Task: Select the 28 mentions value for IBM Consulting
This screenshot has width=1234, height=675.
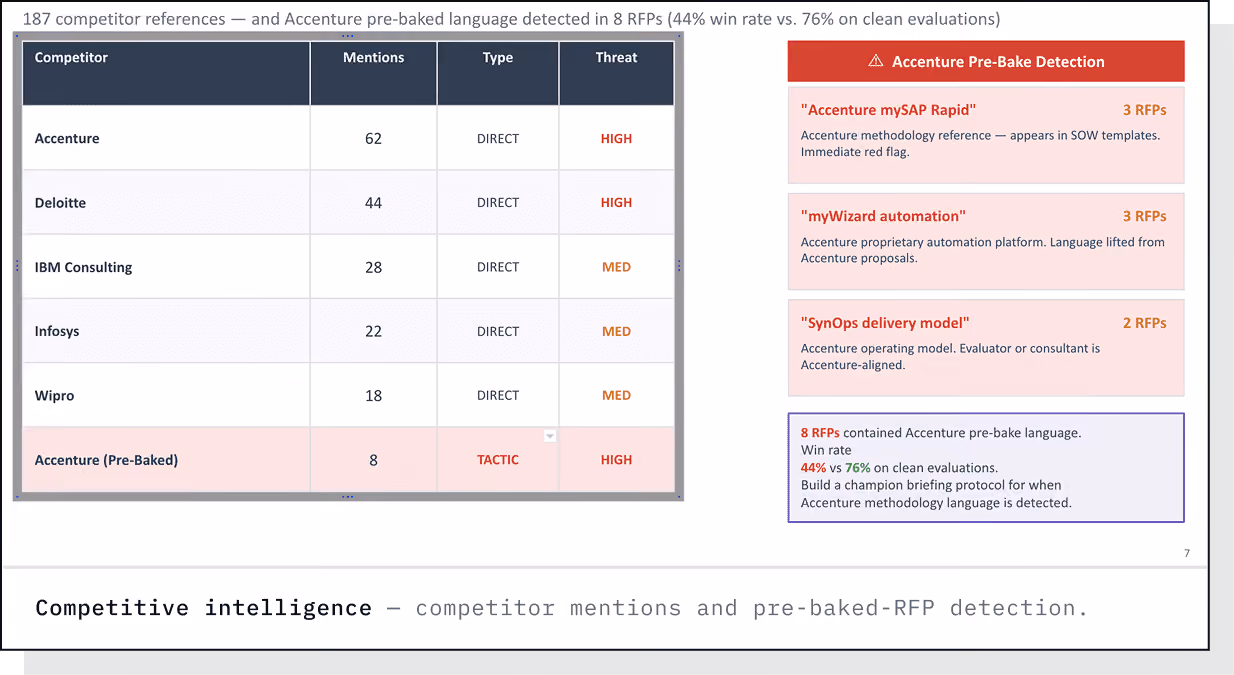Action: (373, 267)
